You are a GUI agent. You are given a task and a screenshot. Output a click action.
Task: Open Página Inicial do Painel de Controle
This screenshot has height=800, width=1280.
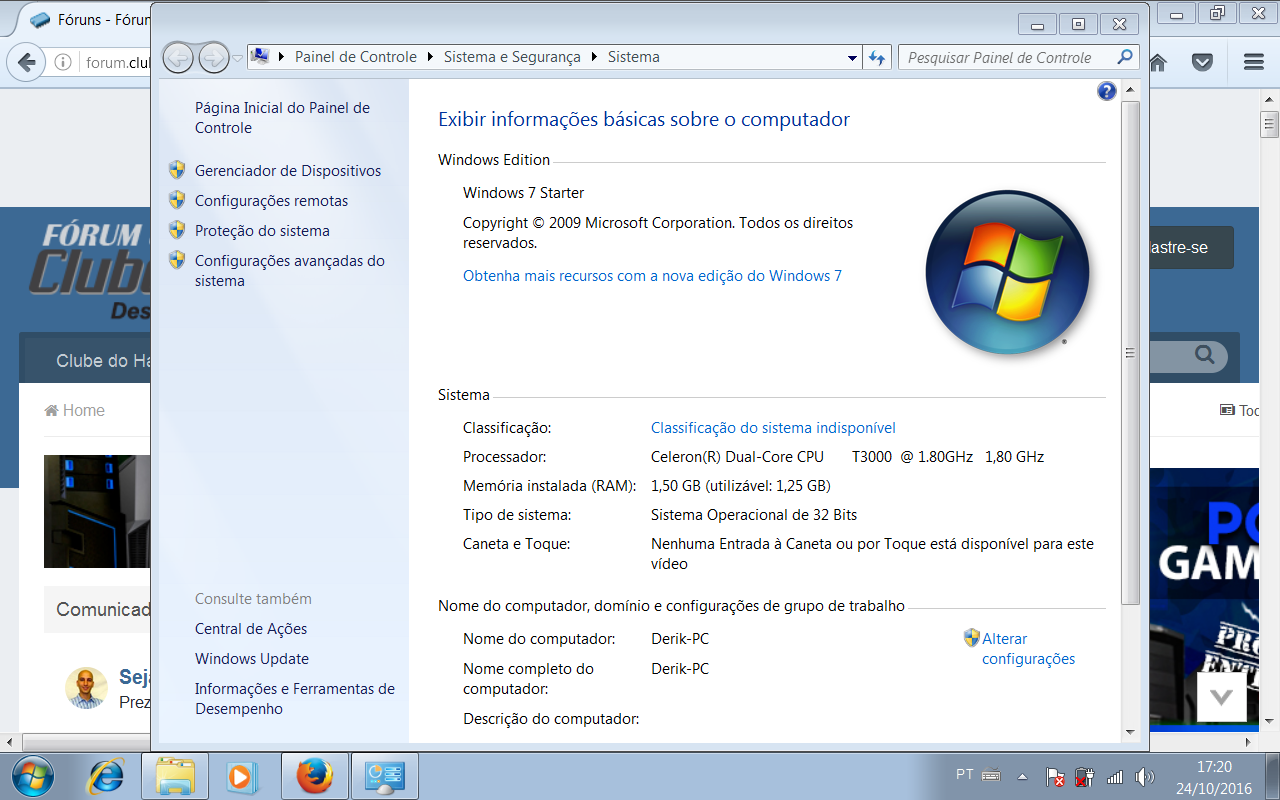282,118
